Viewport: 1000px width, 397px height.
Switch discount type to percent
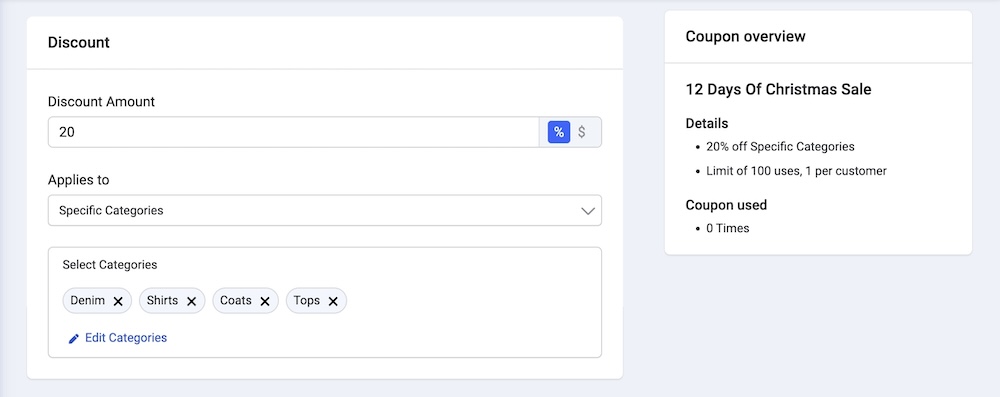(559, 132)
